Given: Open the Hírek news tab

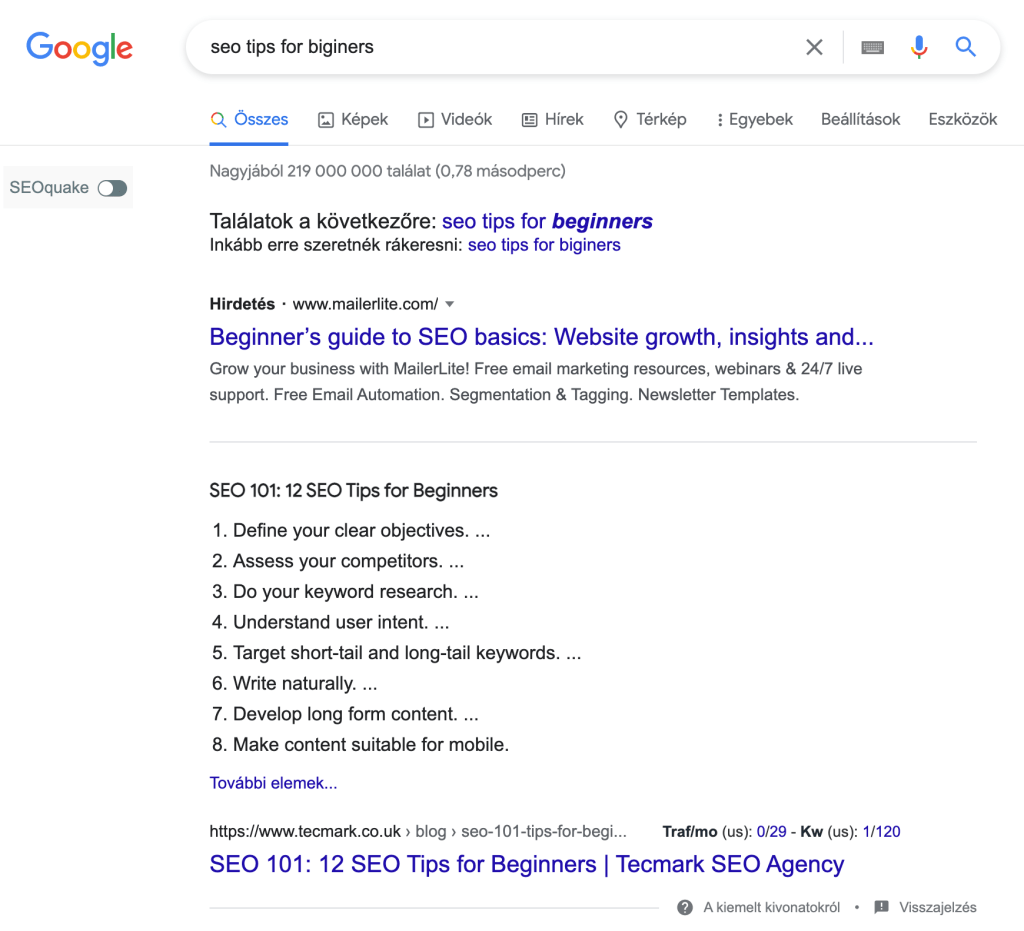Looking at the screenshot, I should [553, 119].
